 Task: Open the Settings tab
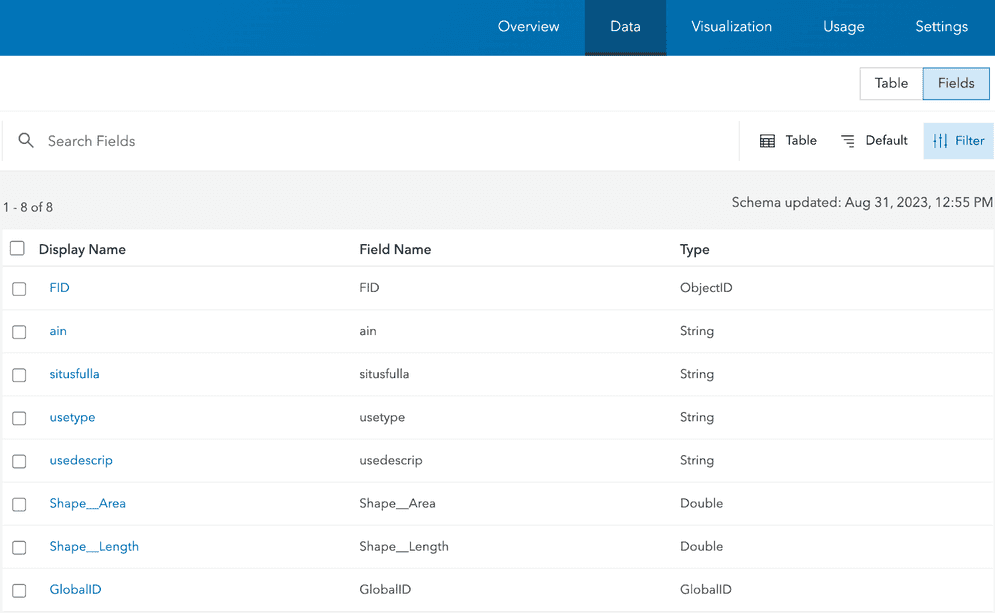coord(941,27)
